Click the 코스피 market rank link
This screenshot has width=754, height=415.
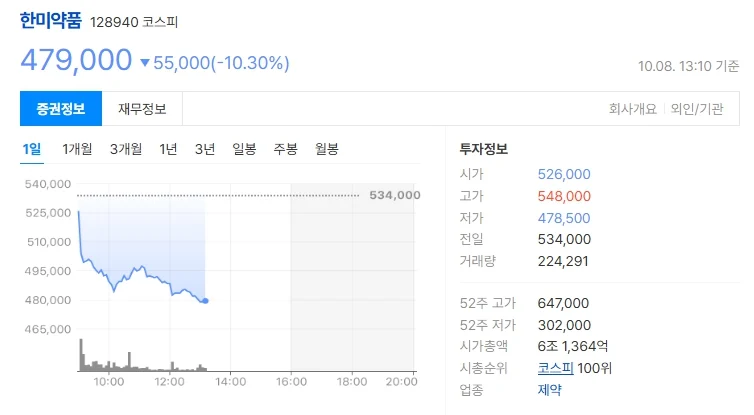[x=555, y=368]
